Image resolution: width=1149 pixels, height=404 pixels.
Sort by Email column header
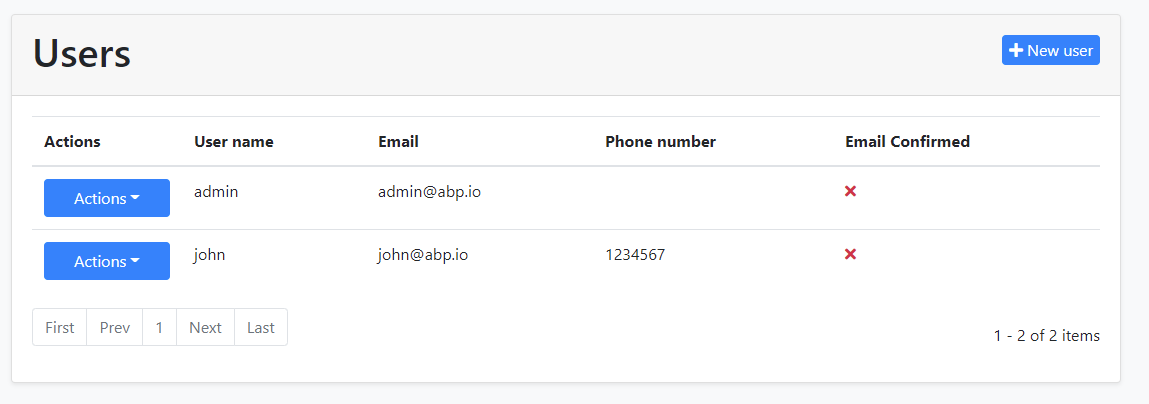click(398, 142)
